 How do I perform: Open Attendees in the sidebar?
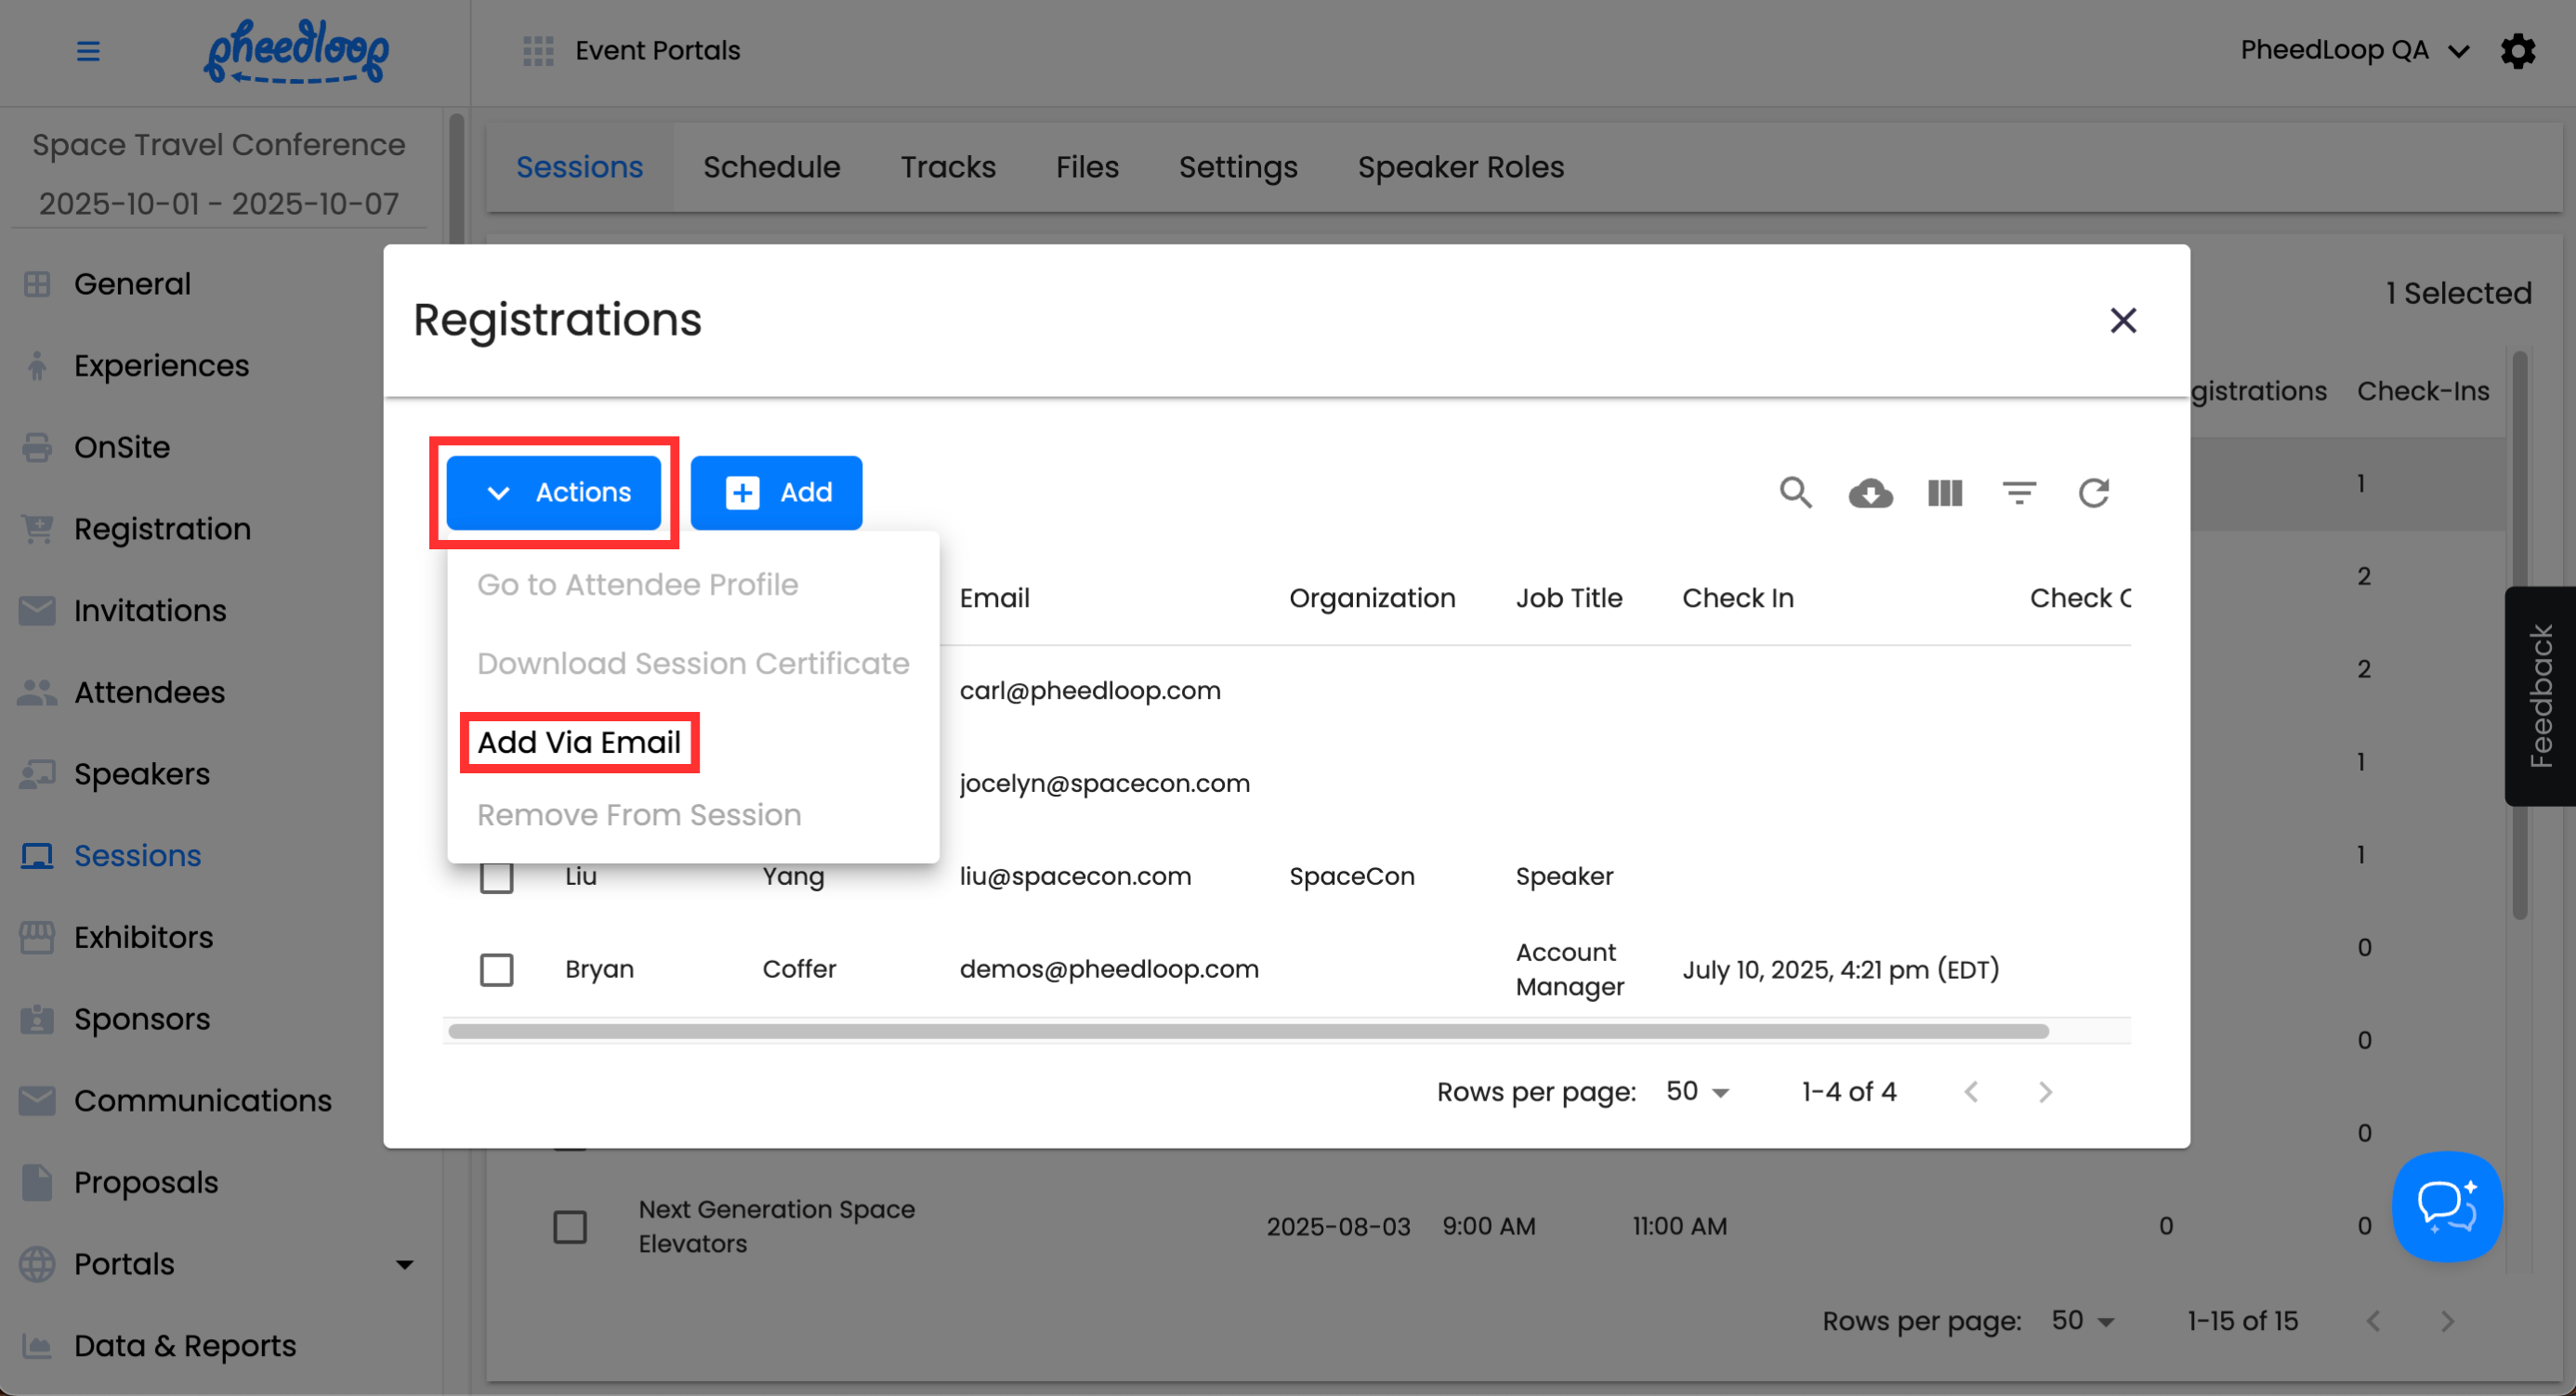(x=150, y=692)
